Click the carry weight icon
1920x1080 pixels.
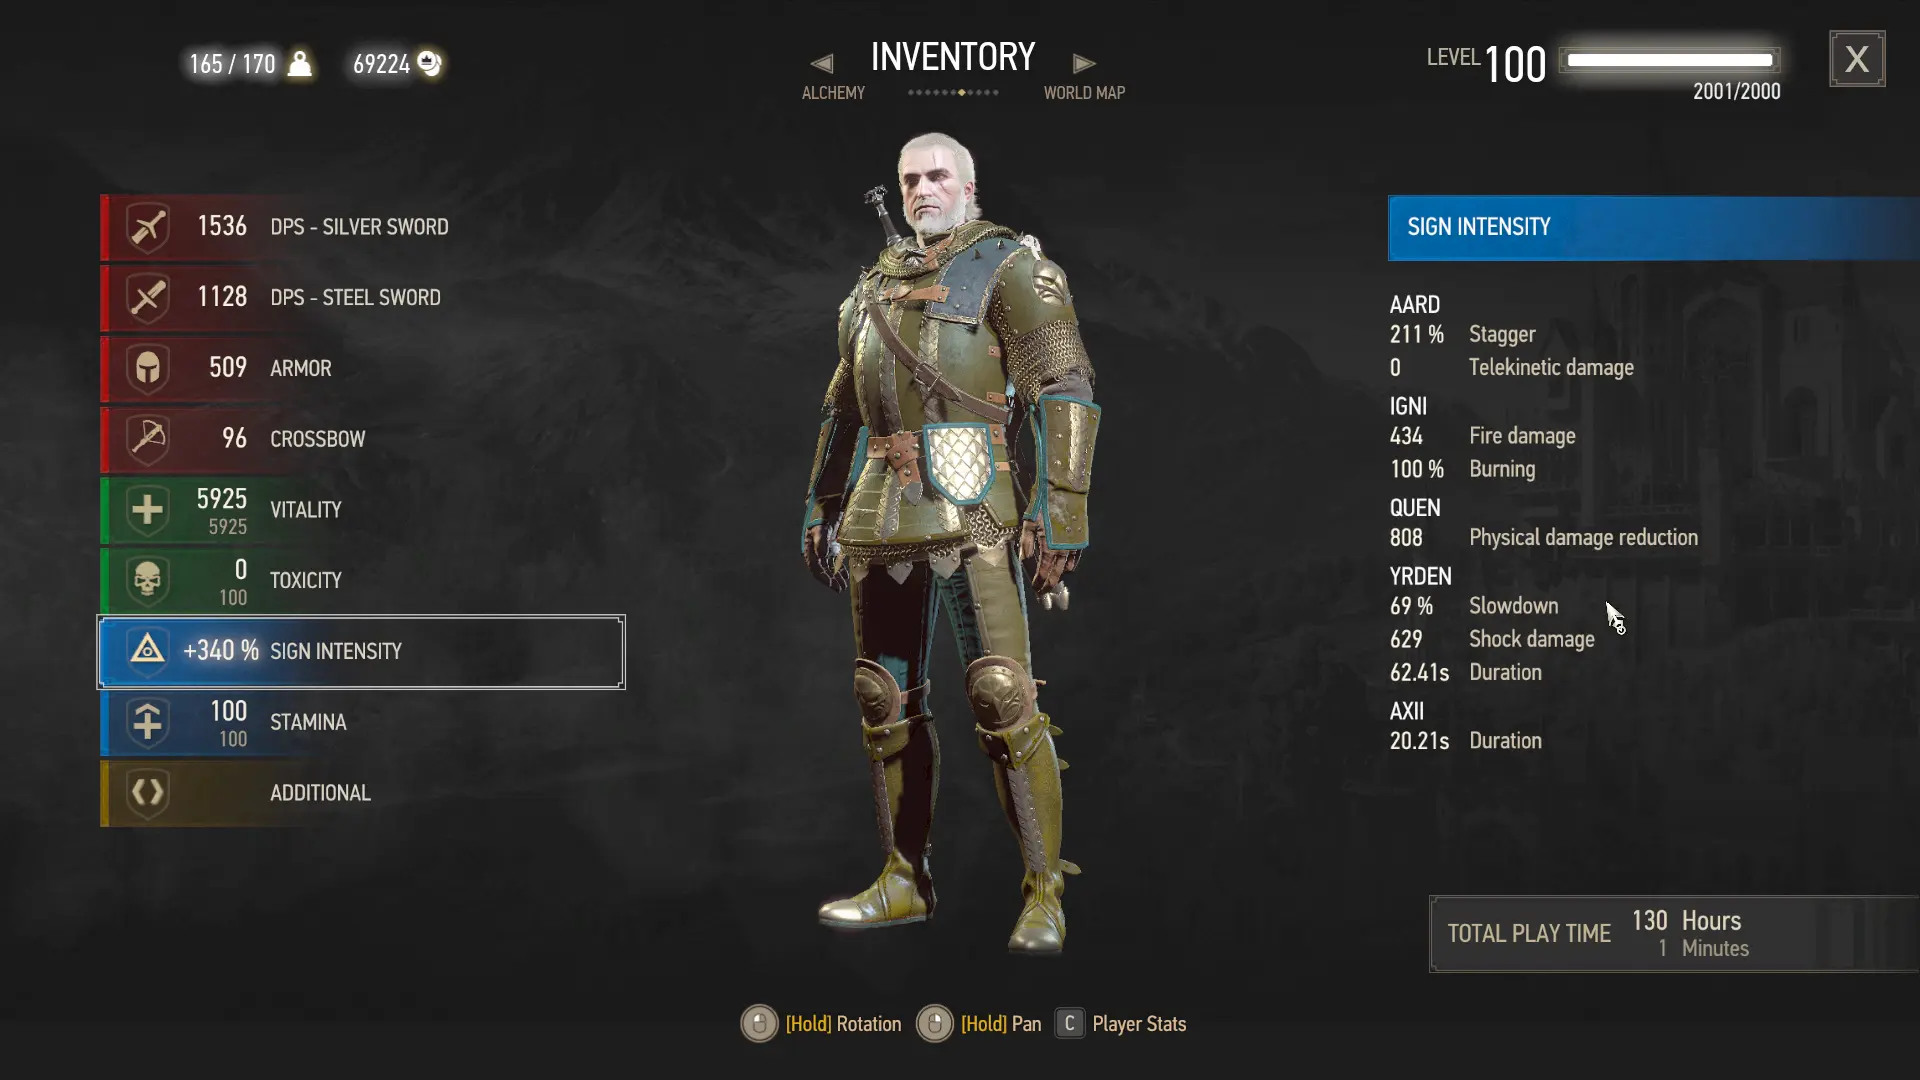(x=300, y=63)
